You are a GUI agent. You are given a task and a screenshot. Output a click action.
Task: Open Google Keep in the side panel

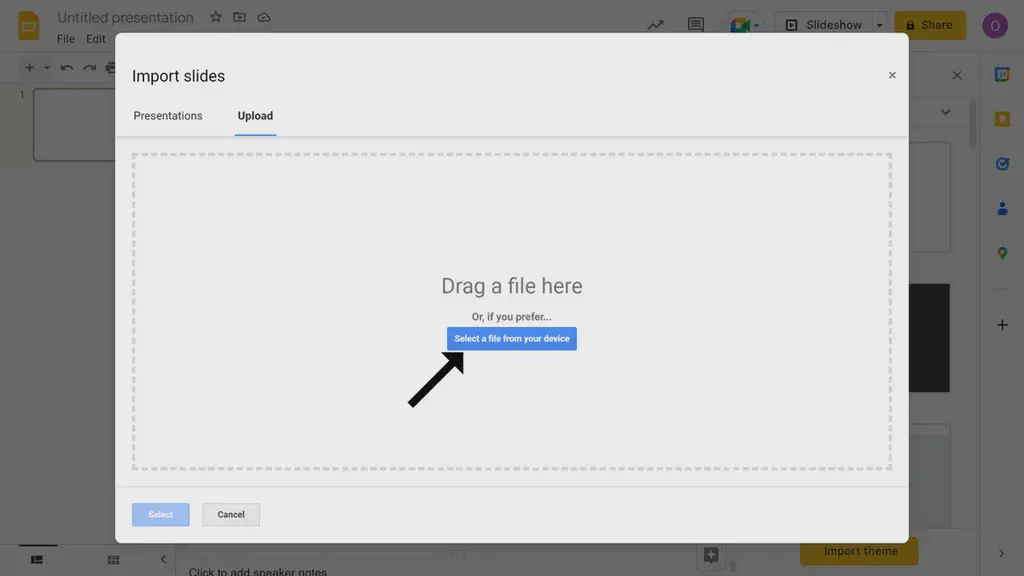(1002, 118)
